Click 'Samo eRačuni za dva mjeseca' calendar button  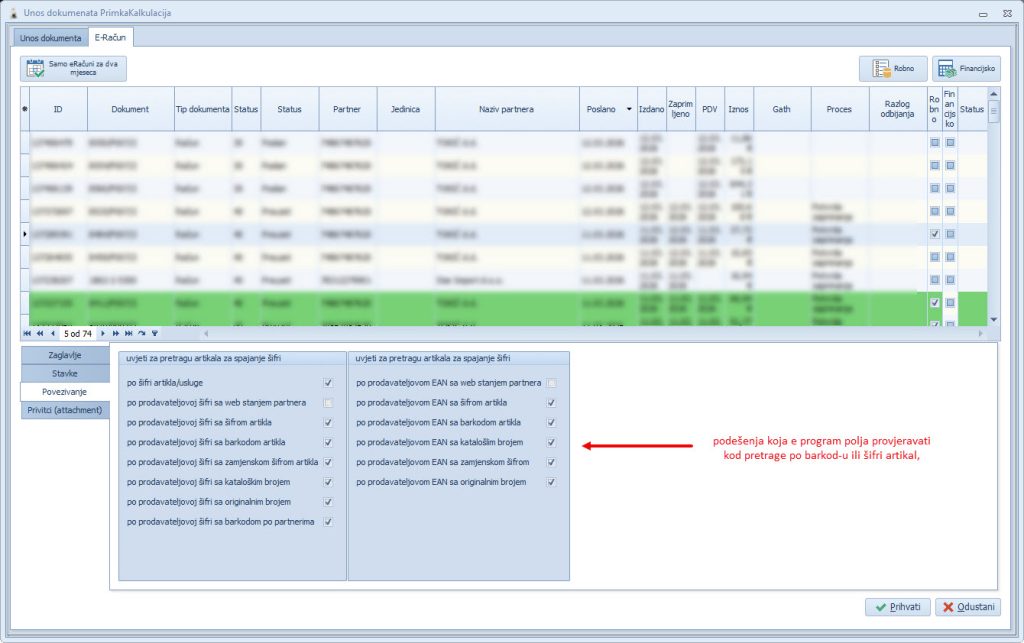(x=73, y=69)
